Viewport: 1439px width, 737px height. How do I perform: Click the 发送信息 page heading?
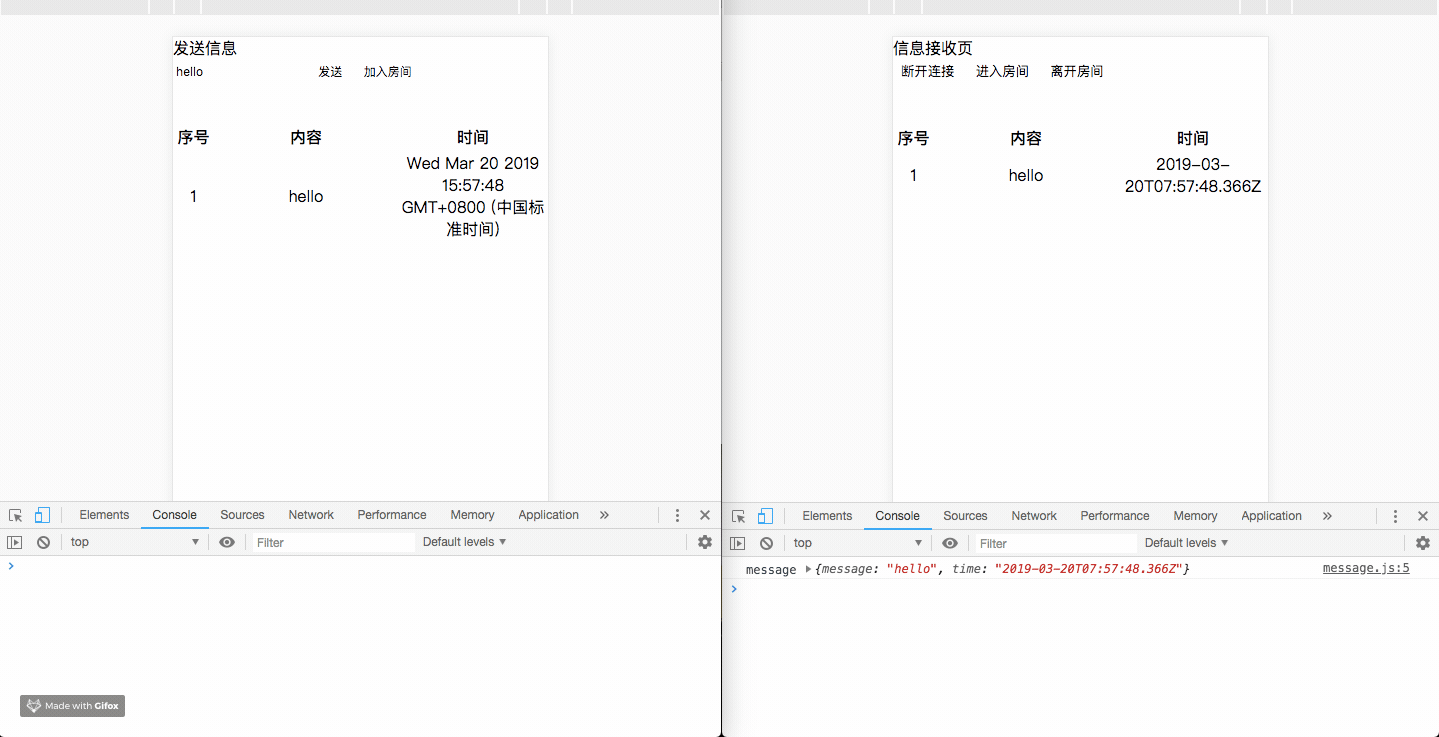pos(205,48)
